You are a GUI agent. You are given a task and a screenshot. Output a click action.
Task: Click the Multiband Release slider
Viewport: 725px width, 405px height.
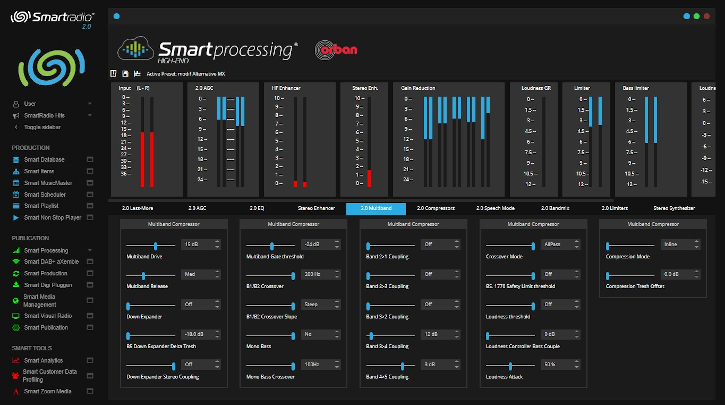click(151, 276)
